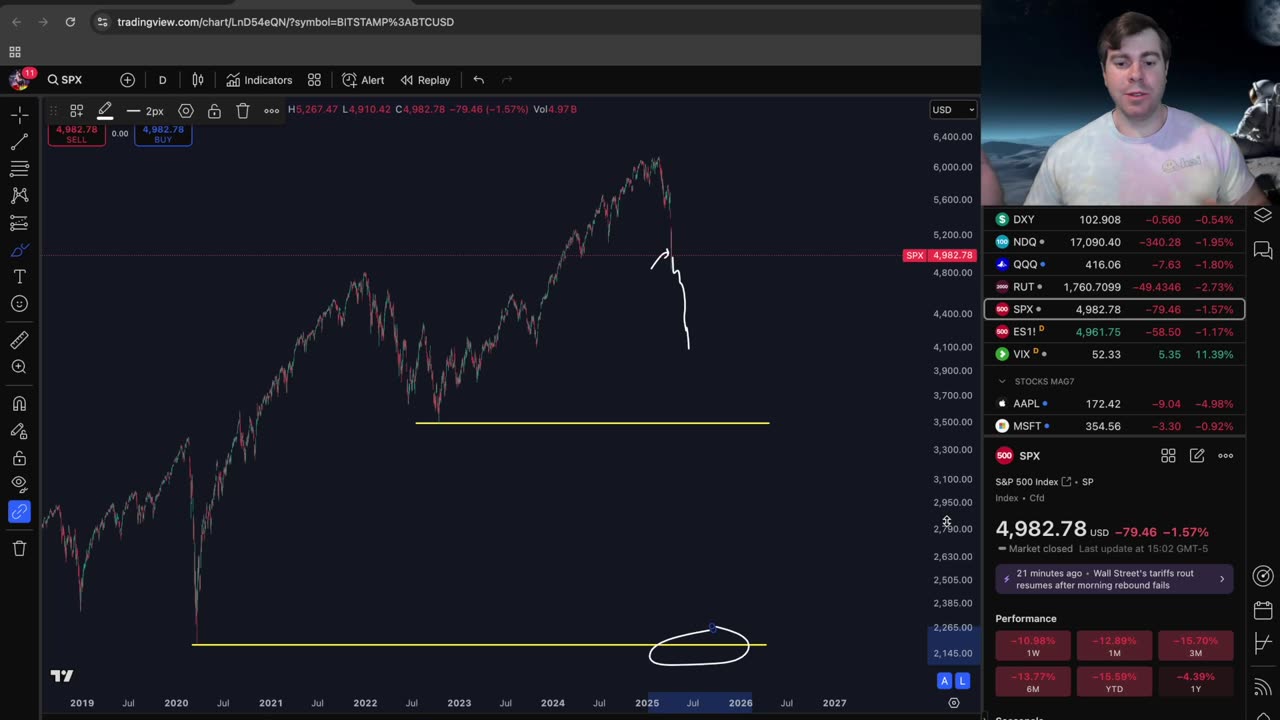The image size is (1280, 720).
Task: Open the Fibonacci retracement tools
Action: coord(19,169)
